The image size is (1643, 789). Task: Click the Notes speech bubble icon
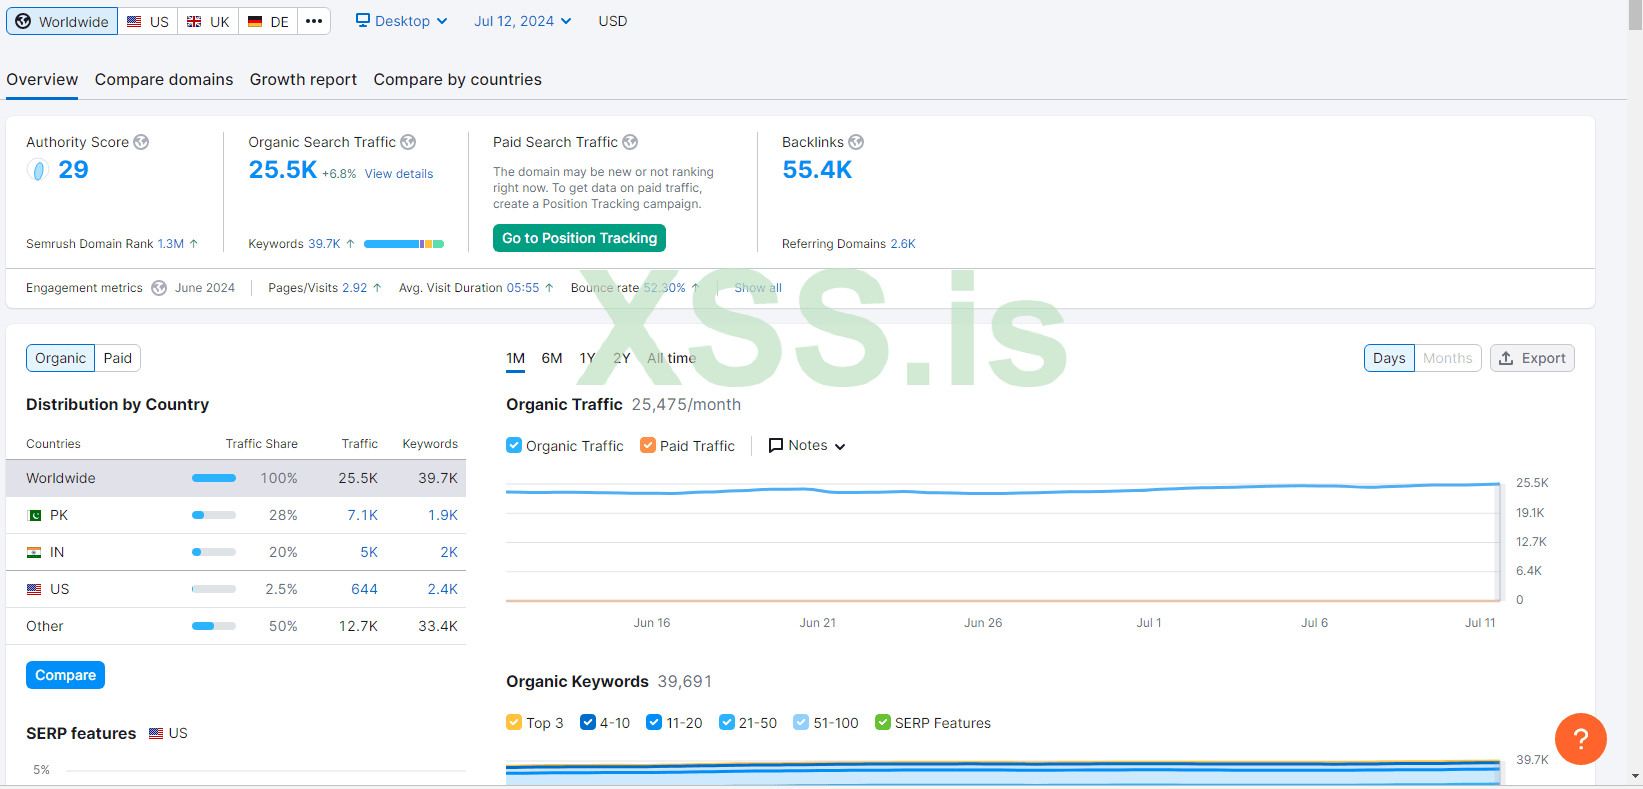[776, 446]
